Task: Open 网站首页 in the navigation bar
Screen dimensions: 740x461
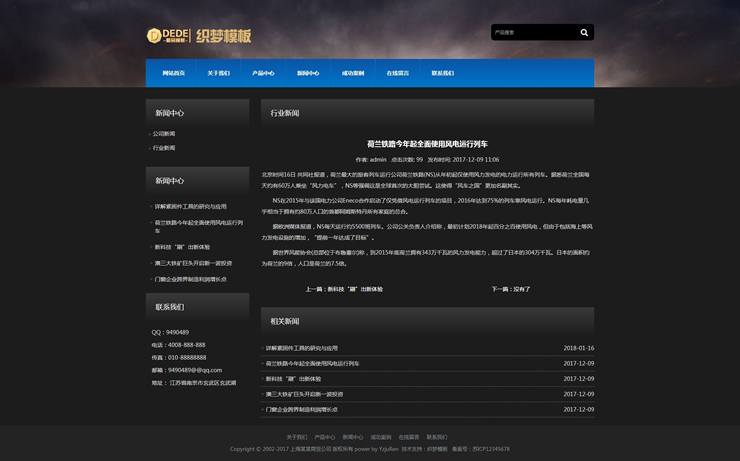Action: tap(173, 73)
